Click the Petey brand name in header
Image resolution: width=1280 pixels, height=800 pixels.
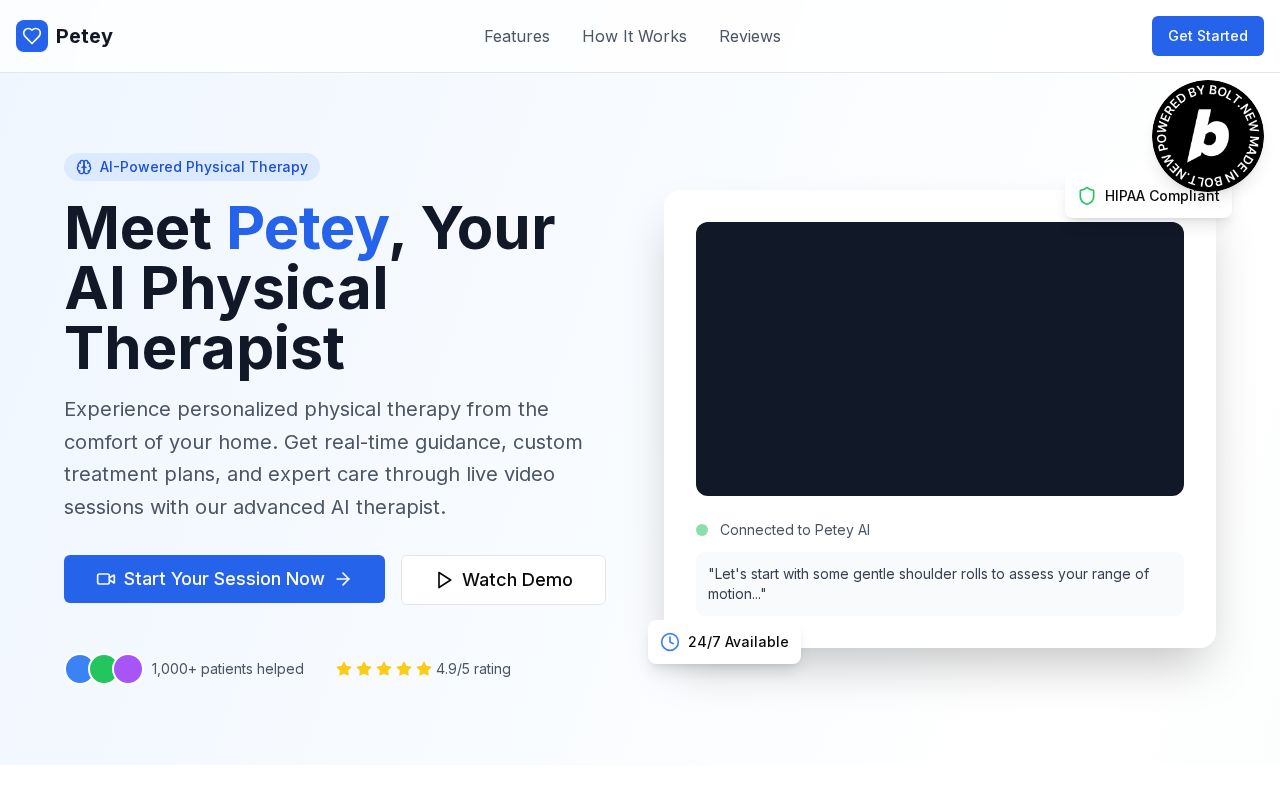pyautogui.click(x=84, y=36)
